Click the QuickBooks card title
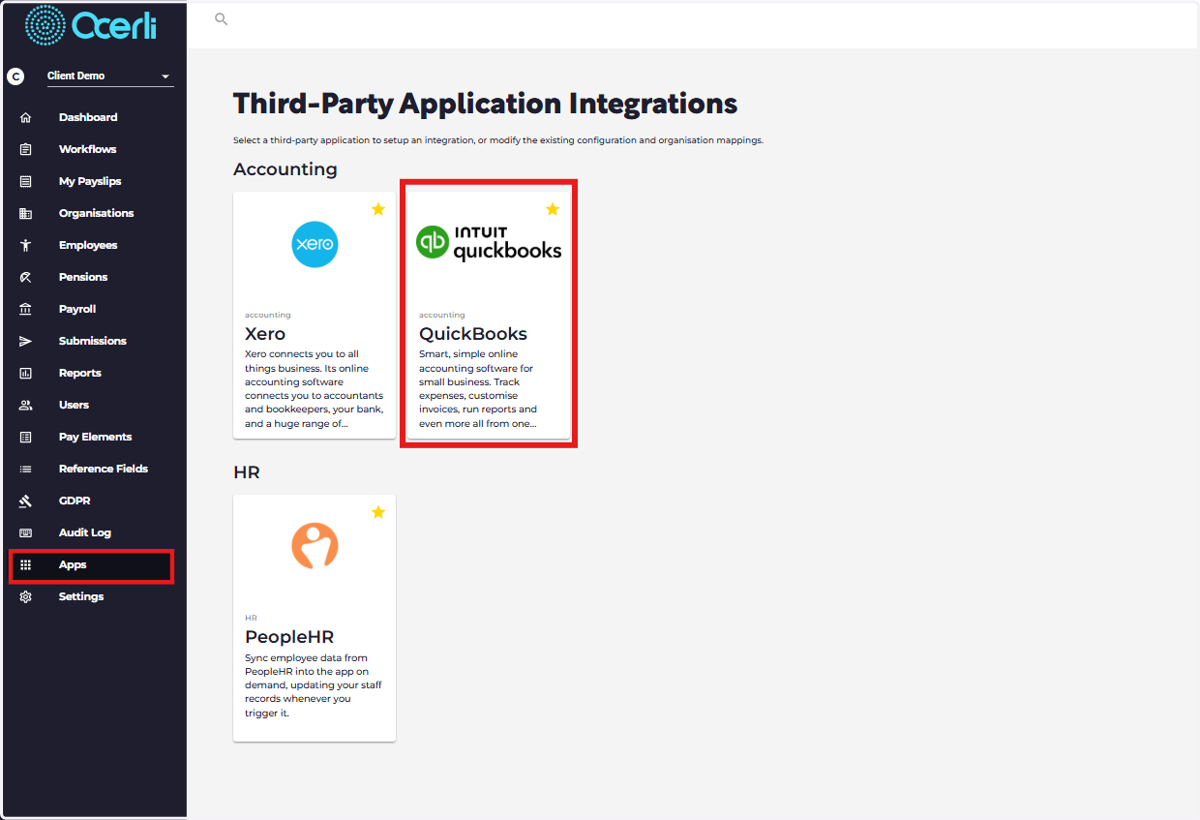The image size is (1200, 820). 473,334
